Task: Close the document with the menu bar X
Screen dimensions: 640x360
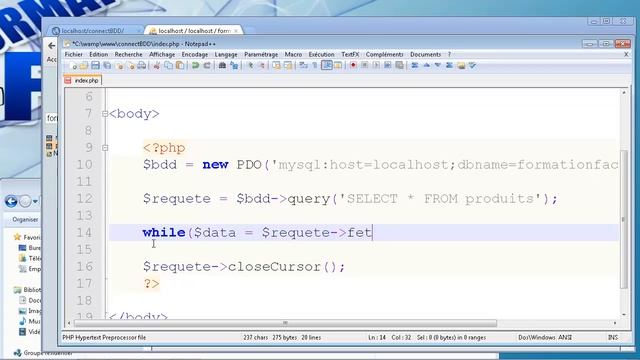Action: [626, 54]
